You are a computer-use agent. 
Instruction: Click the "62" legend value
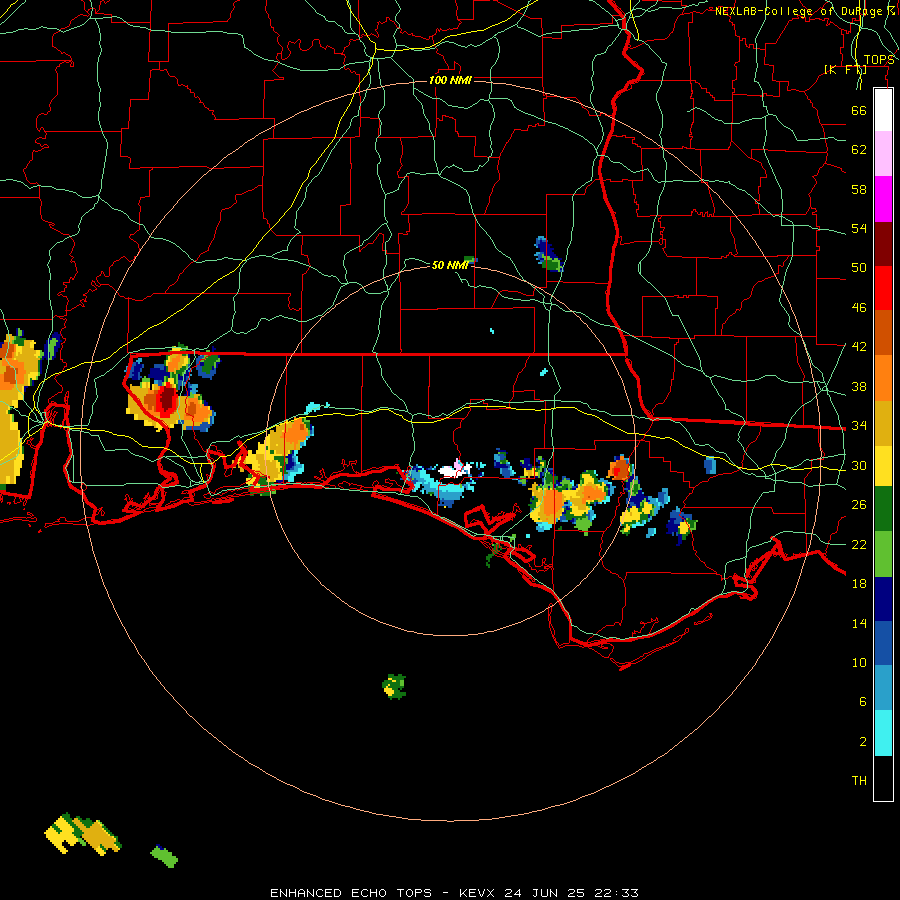(859, 150)
